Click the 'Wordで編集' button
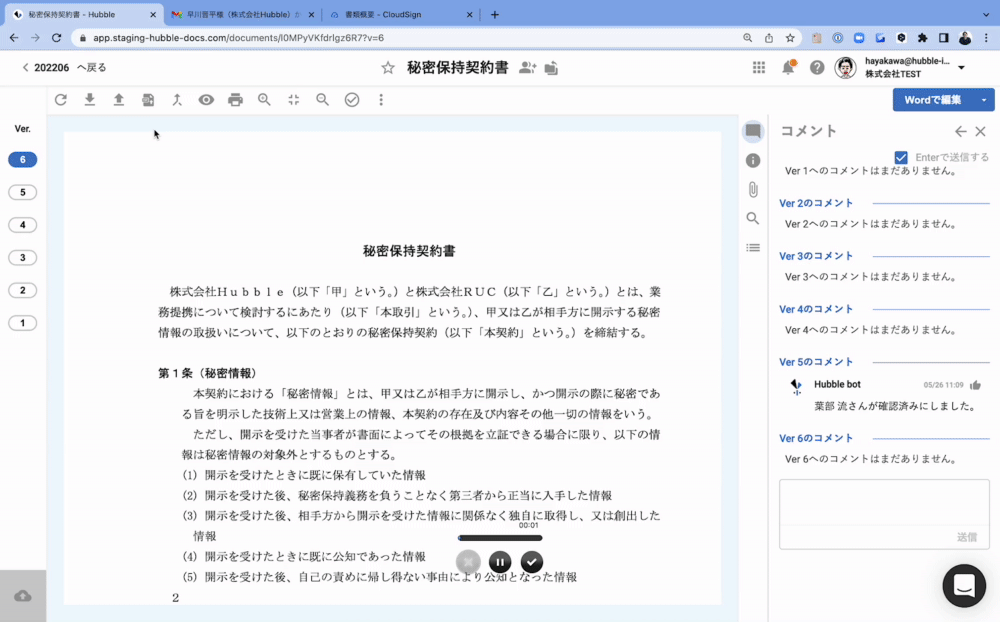The width and height of the screenshot is (1000, 622). point(932,100)
